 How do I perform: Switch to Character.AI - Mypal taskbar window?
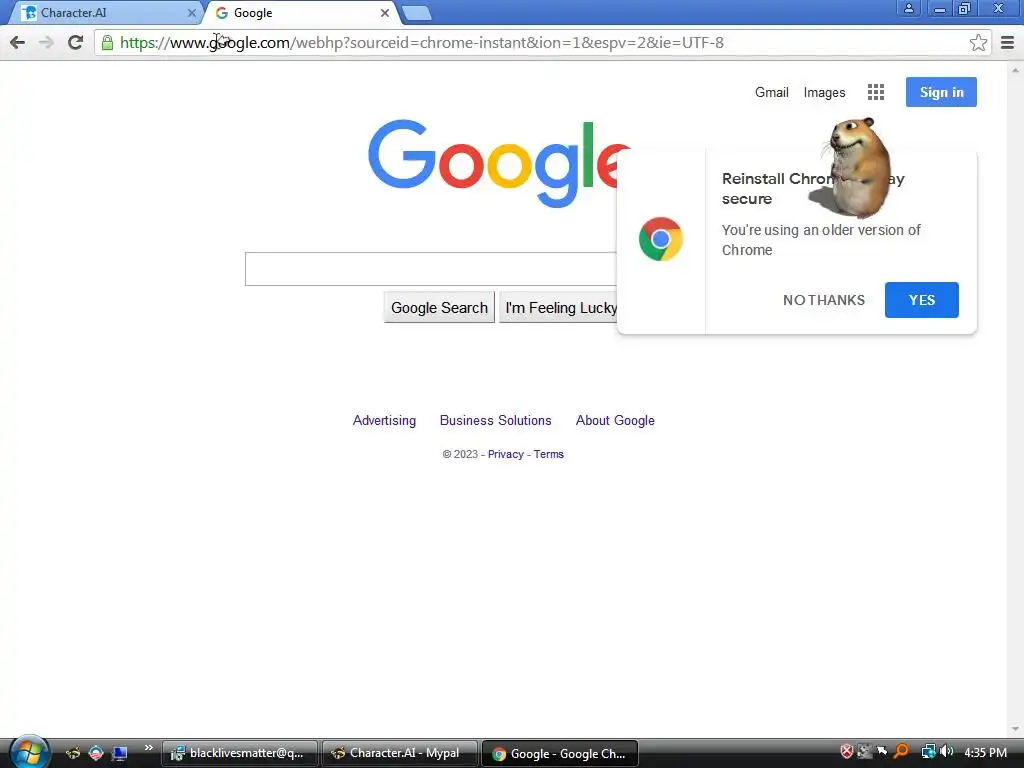click(x=400, y=754)
